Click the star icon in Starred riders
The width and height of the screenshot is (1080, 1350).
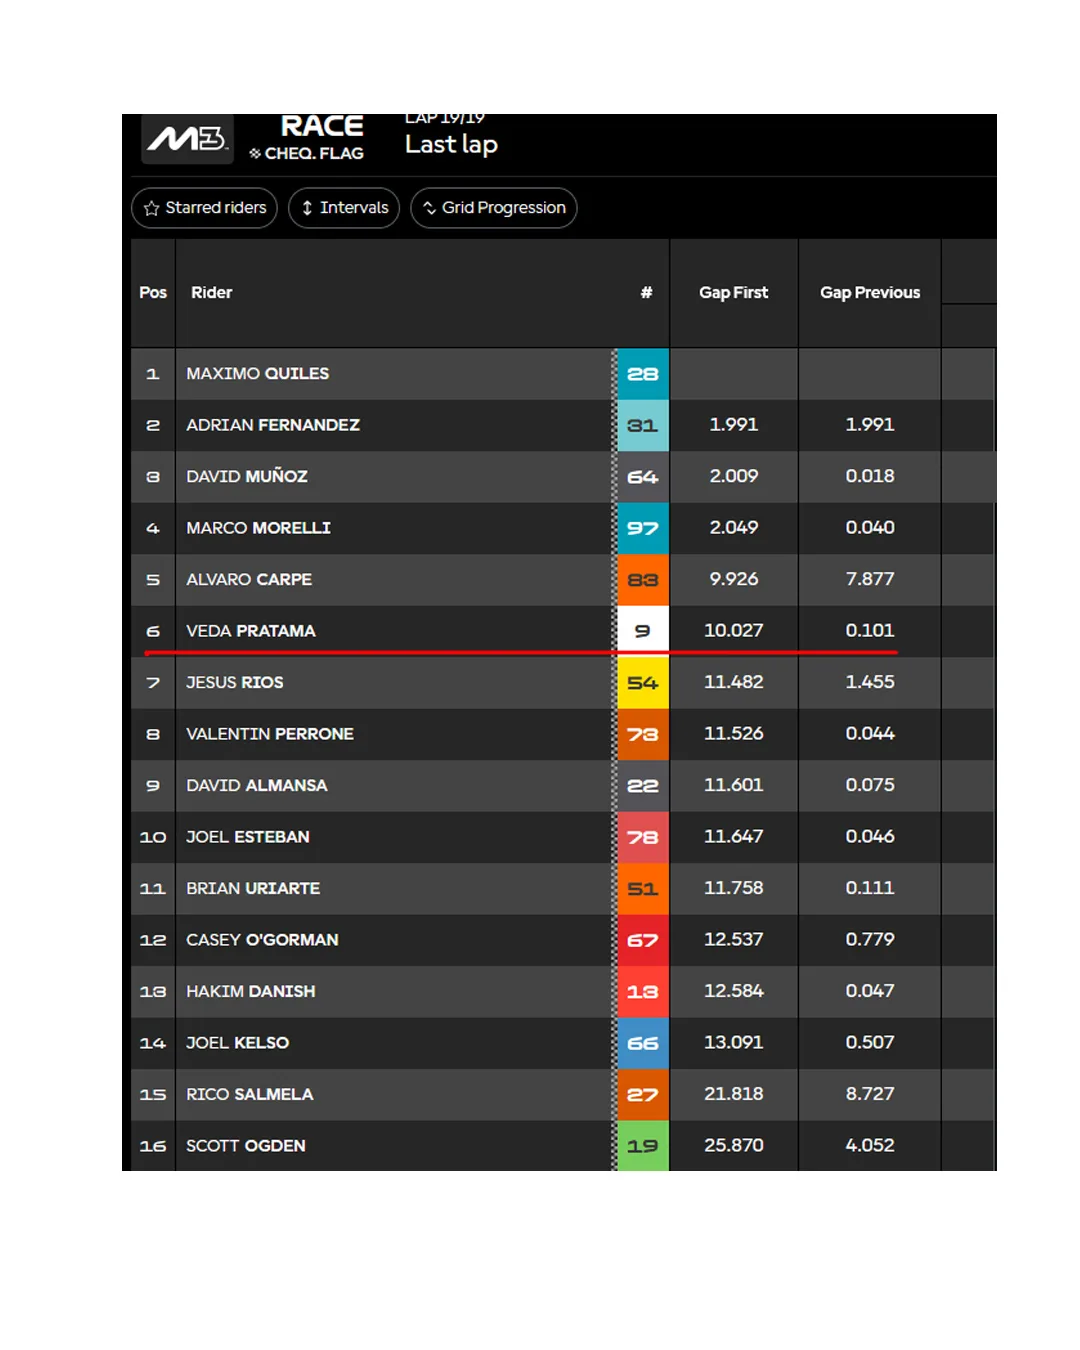[x=152, y=208]
